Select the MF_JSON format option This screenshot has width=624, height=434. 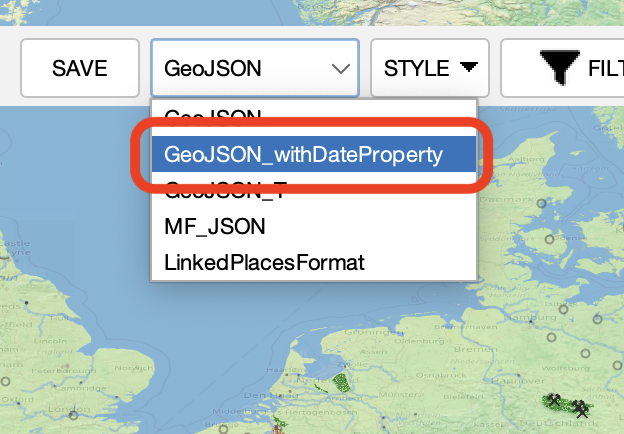tap(215, 226)
